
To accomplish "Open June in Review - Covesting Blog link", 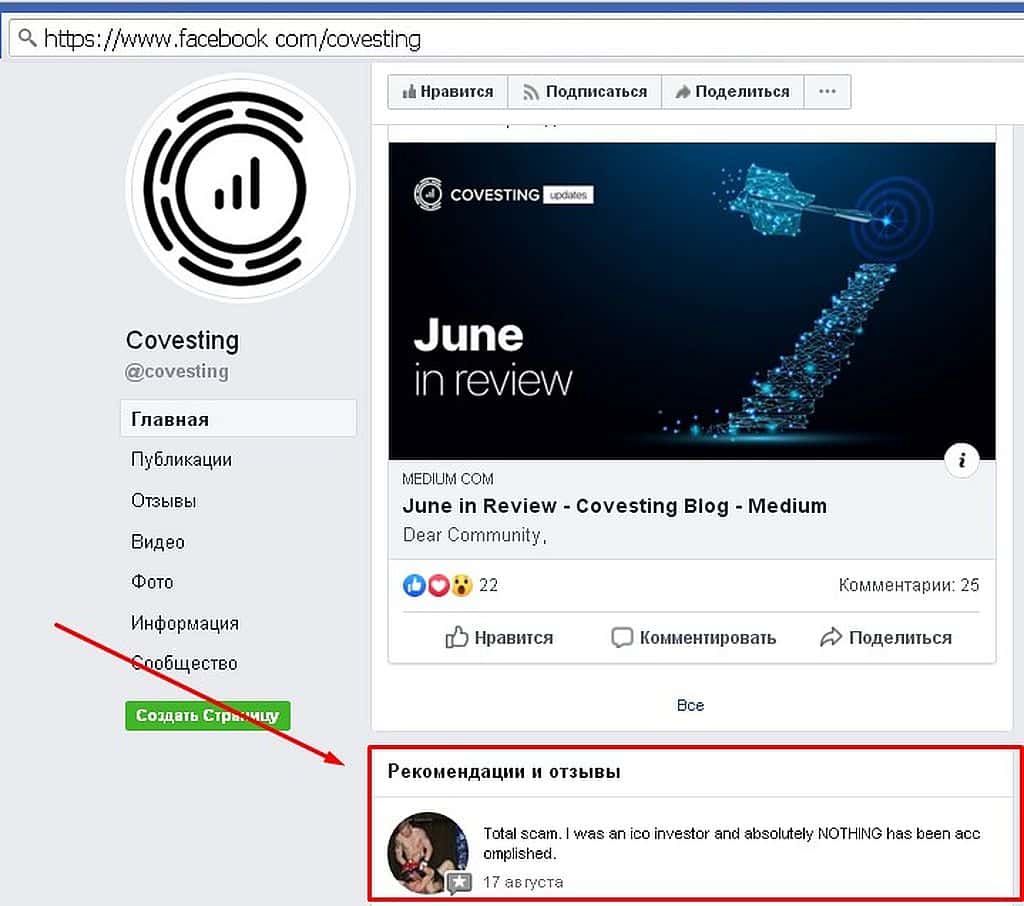I will coord(615,506).
